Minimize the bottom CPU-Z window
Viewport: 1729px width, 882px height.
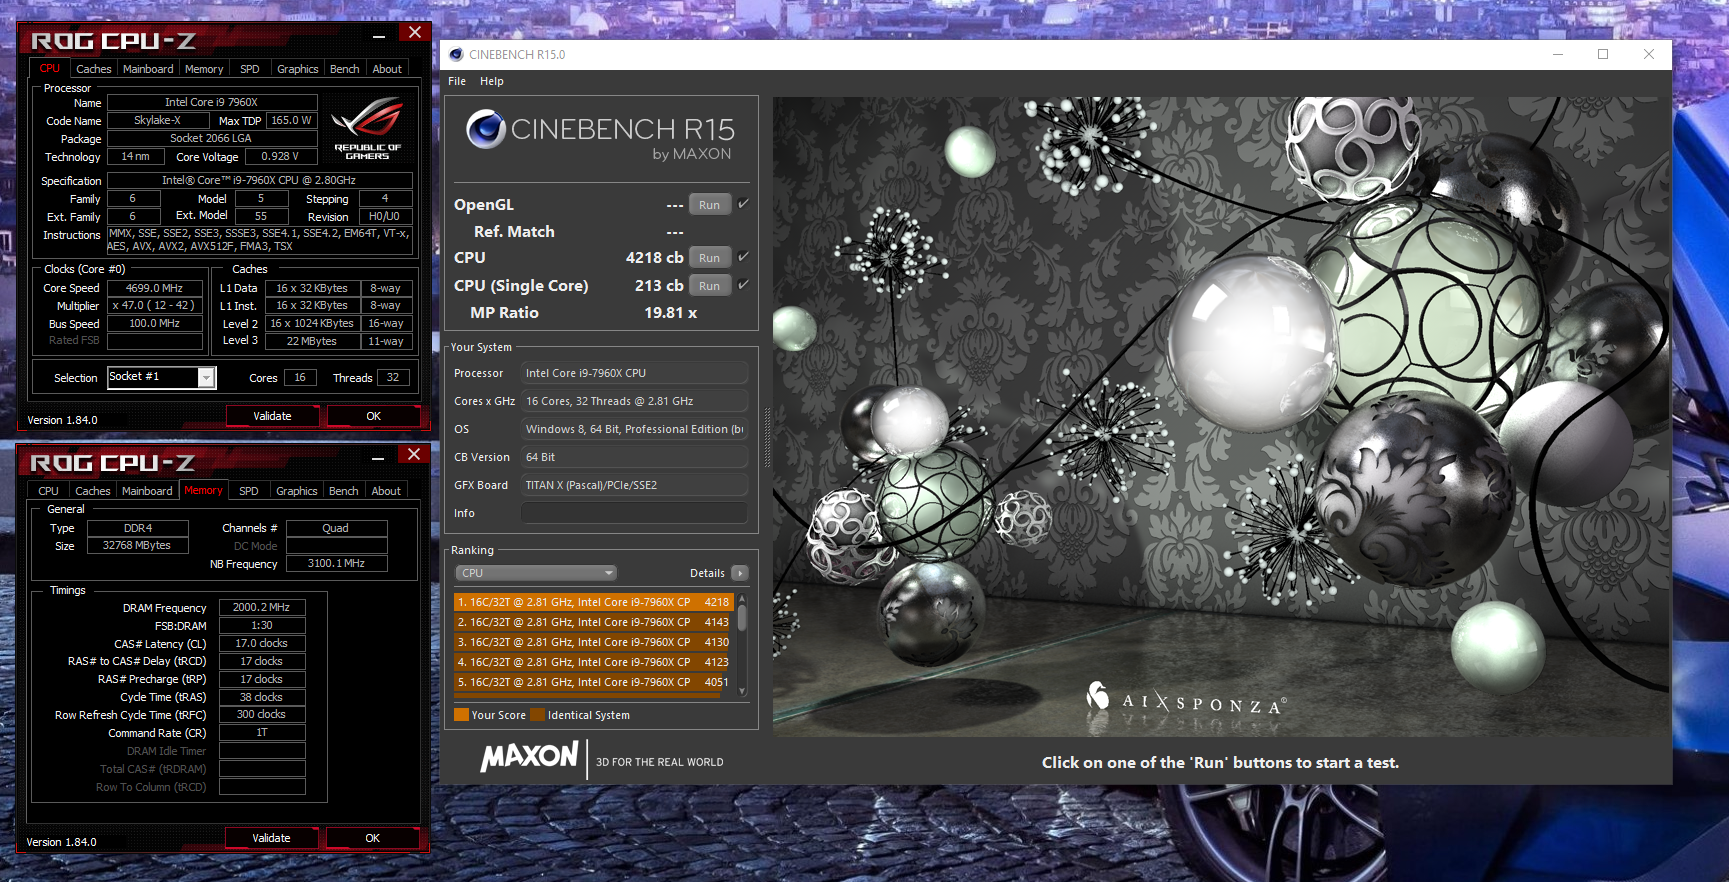coord(378,458)
